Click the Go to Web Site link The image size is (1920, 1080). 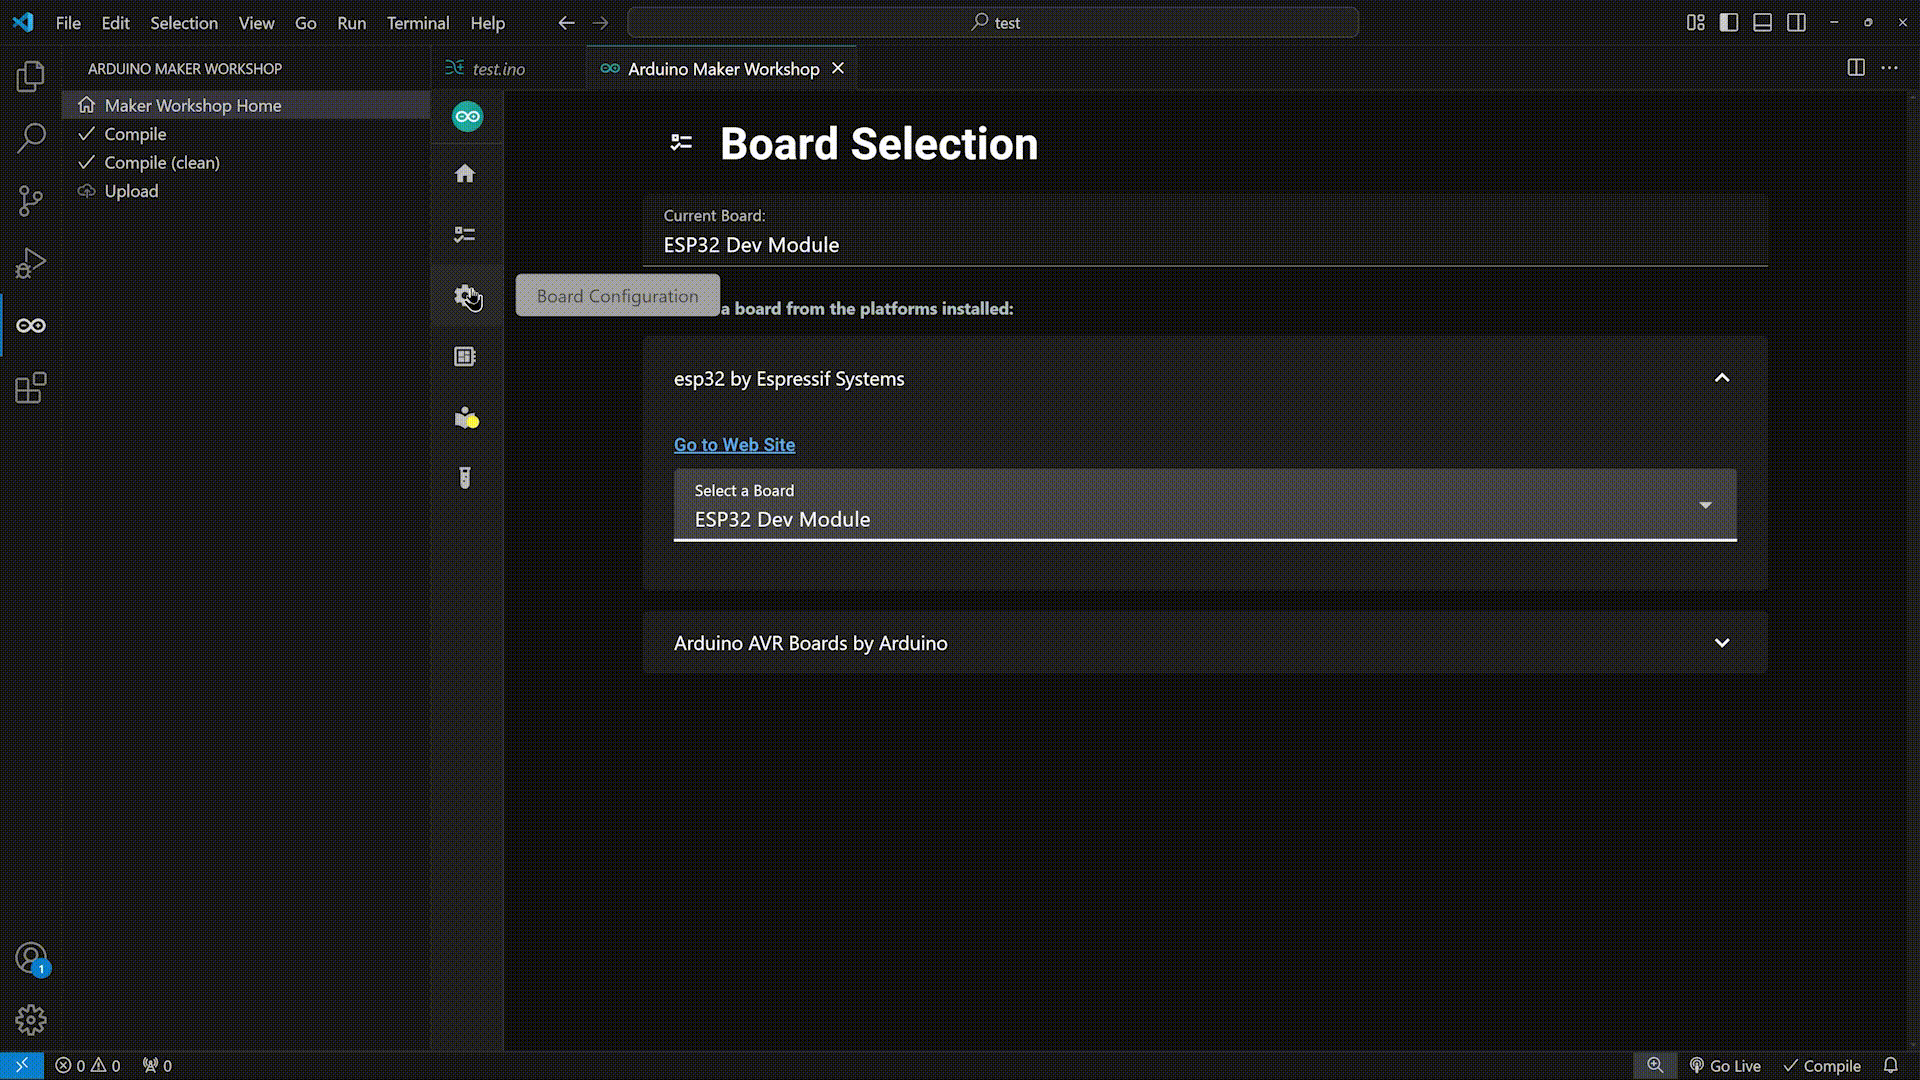(735, 443)
